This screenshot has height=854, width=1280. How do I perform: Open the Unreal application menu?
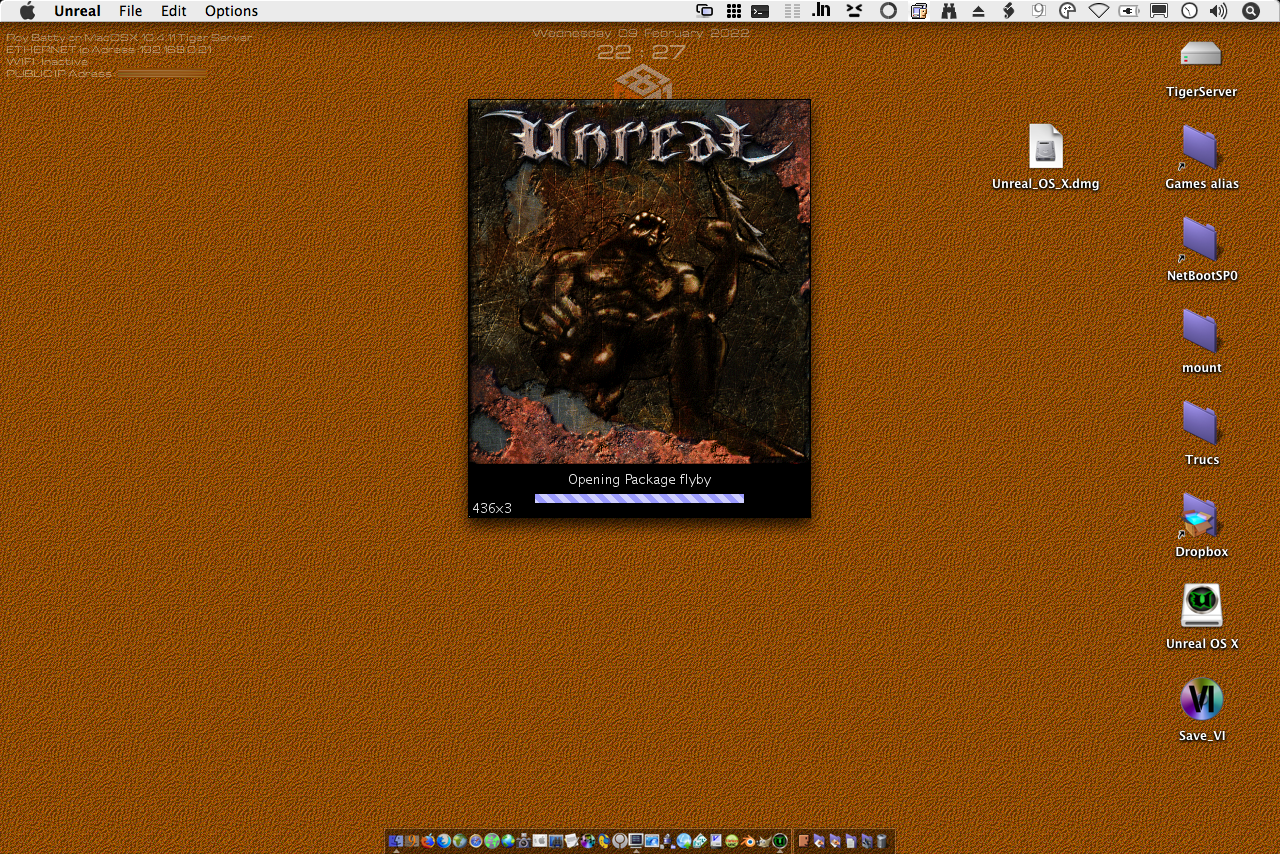coord(77,11)
